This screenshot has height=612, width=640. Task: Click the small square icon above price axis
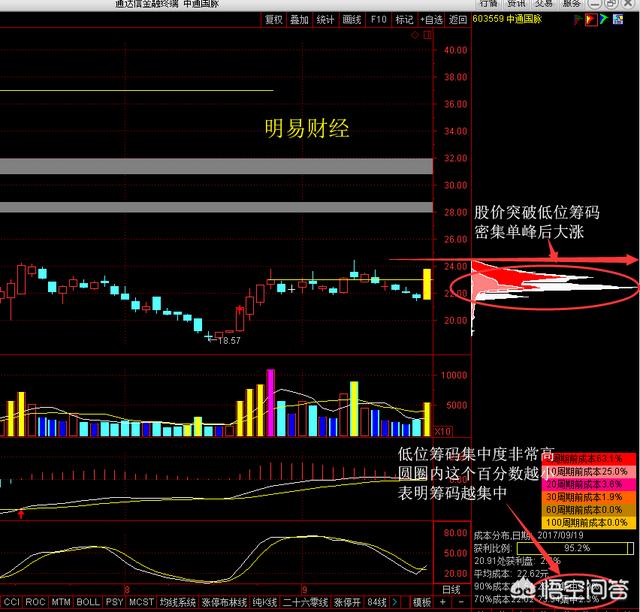[x=427, y=35]
